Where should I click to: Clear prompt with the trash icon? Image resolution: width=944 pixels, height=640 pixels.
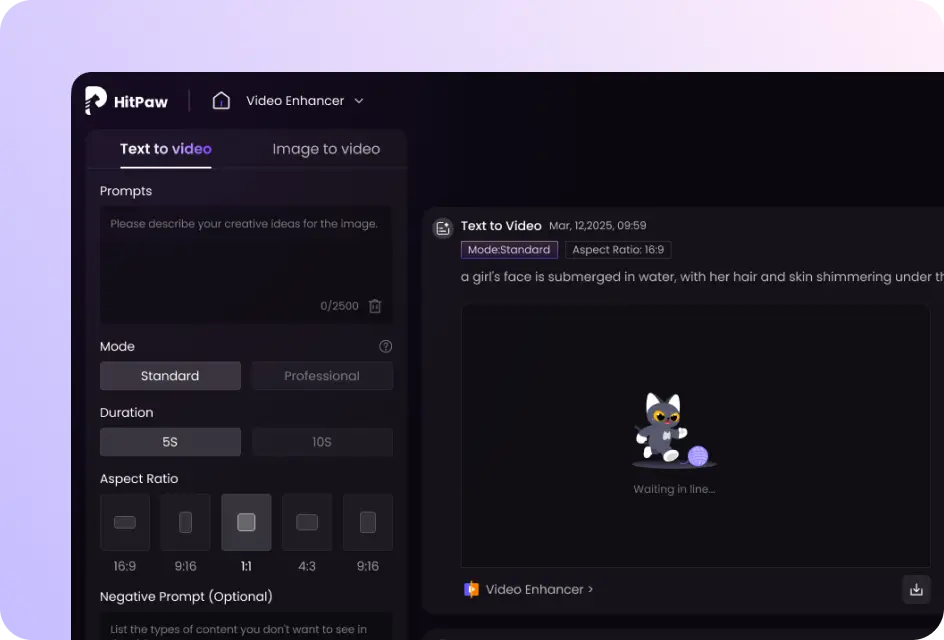[375, 306]
